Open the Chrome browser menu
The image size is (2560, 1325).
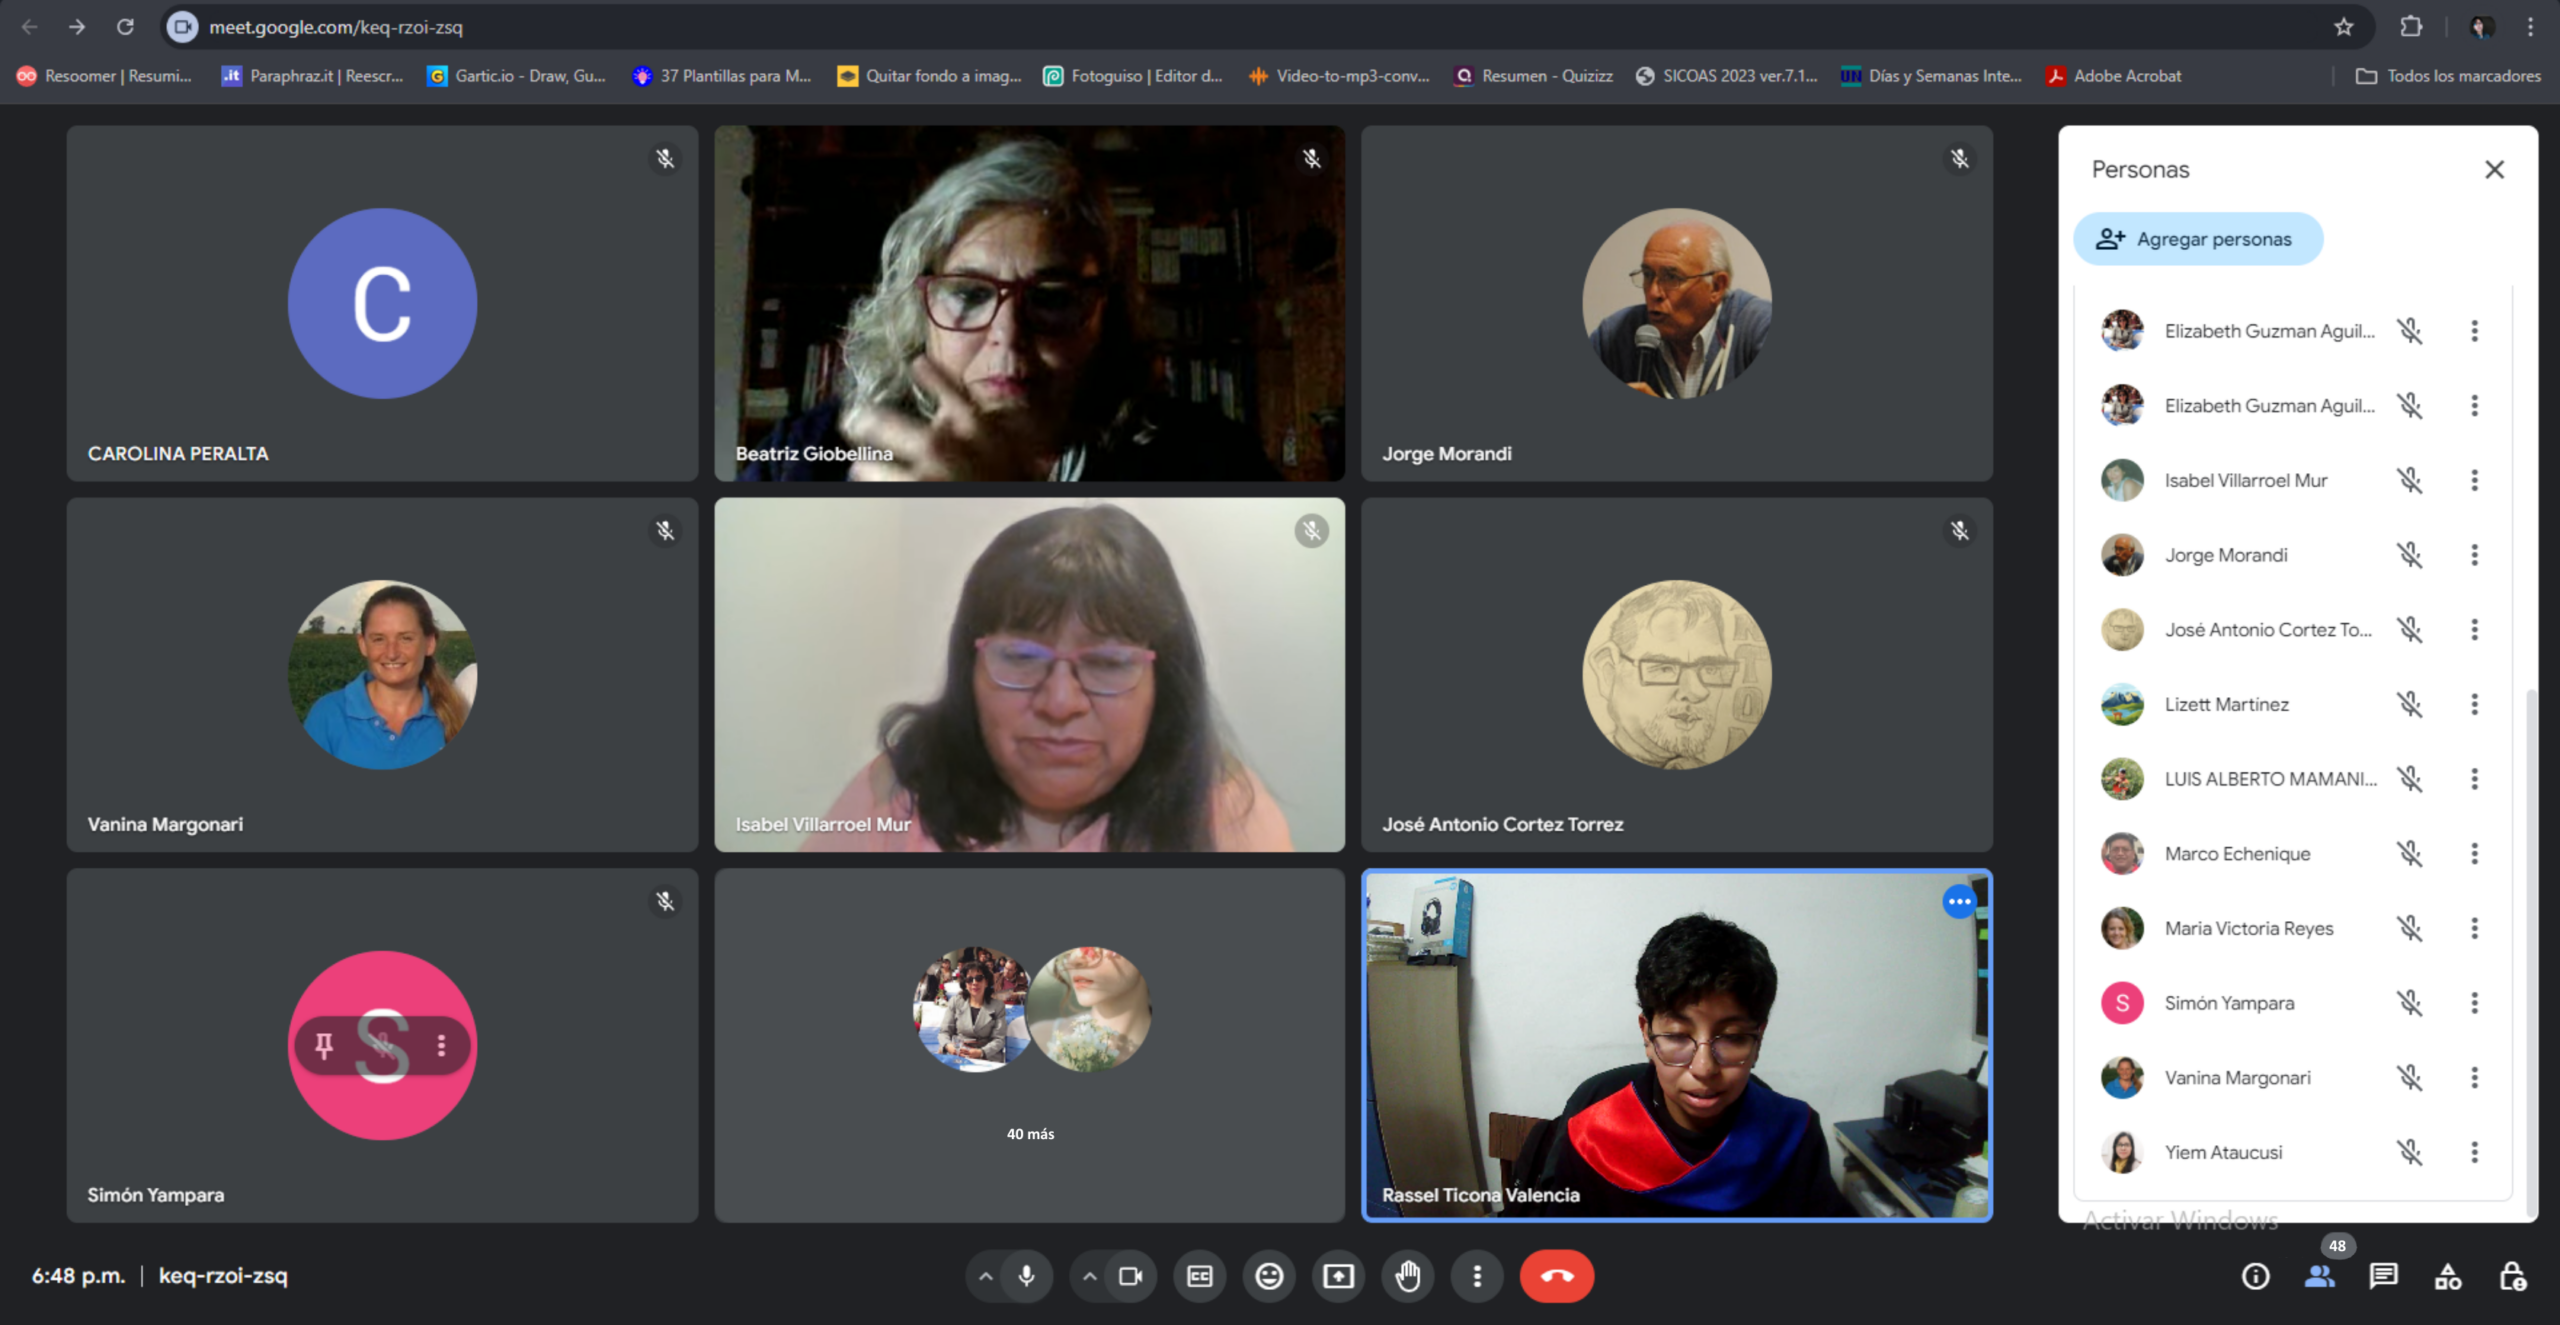pyautogui.click(x=2533, y=27)
